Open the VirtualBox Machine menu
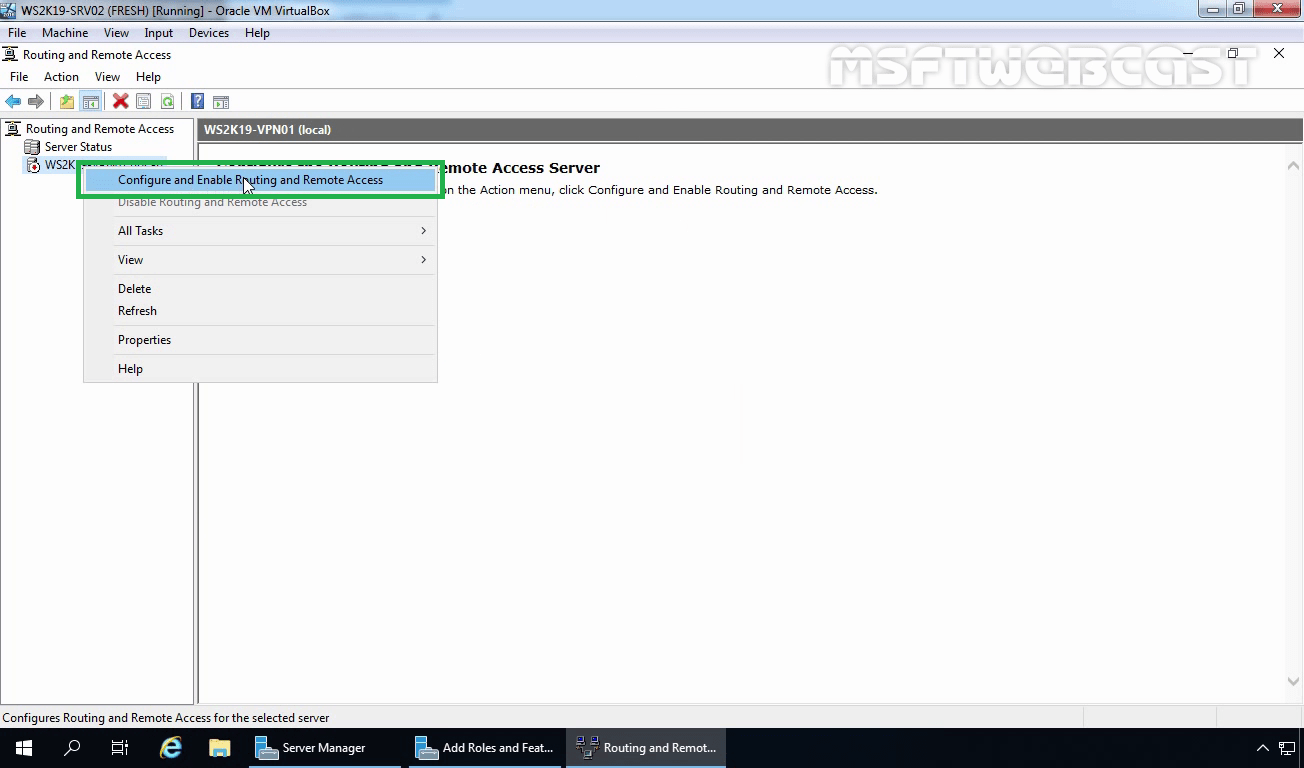This screenshot has height=768, width=1304. click(65, 33)
